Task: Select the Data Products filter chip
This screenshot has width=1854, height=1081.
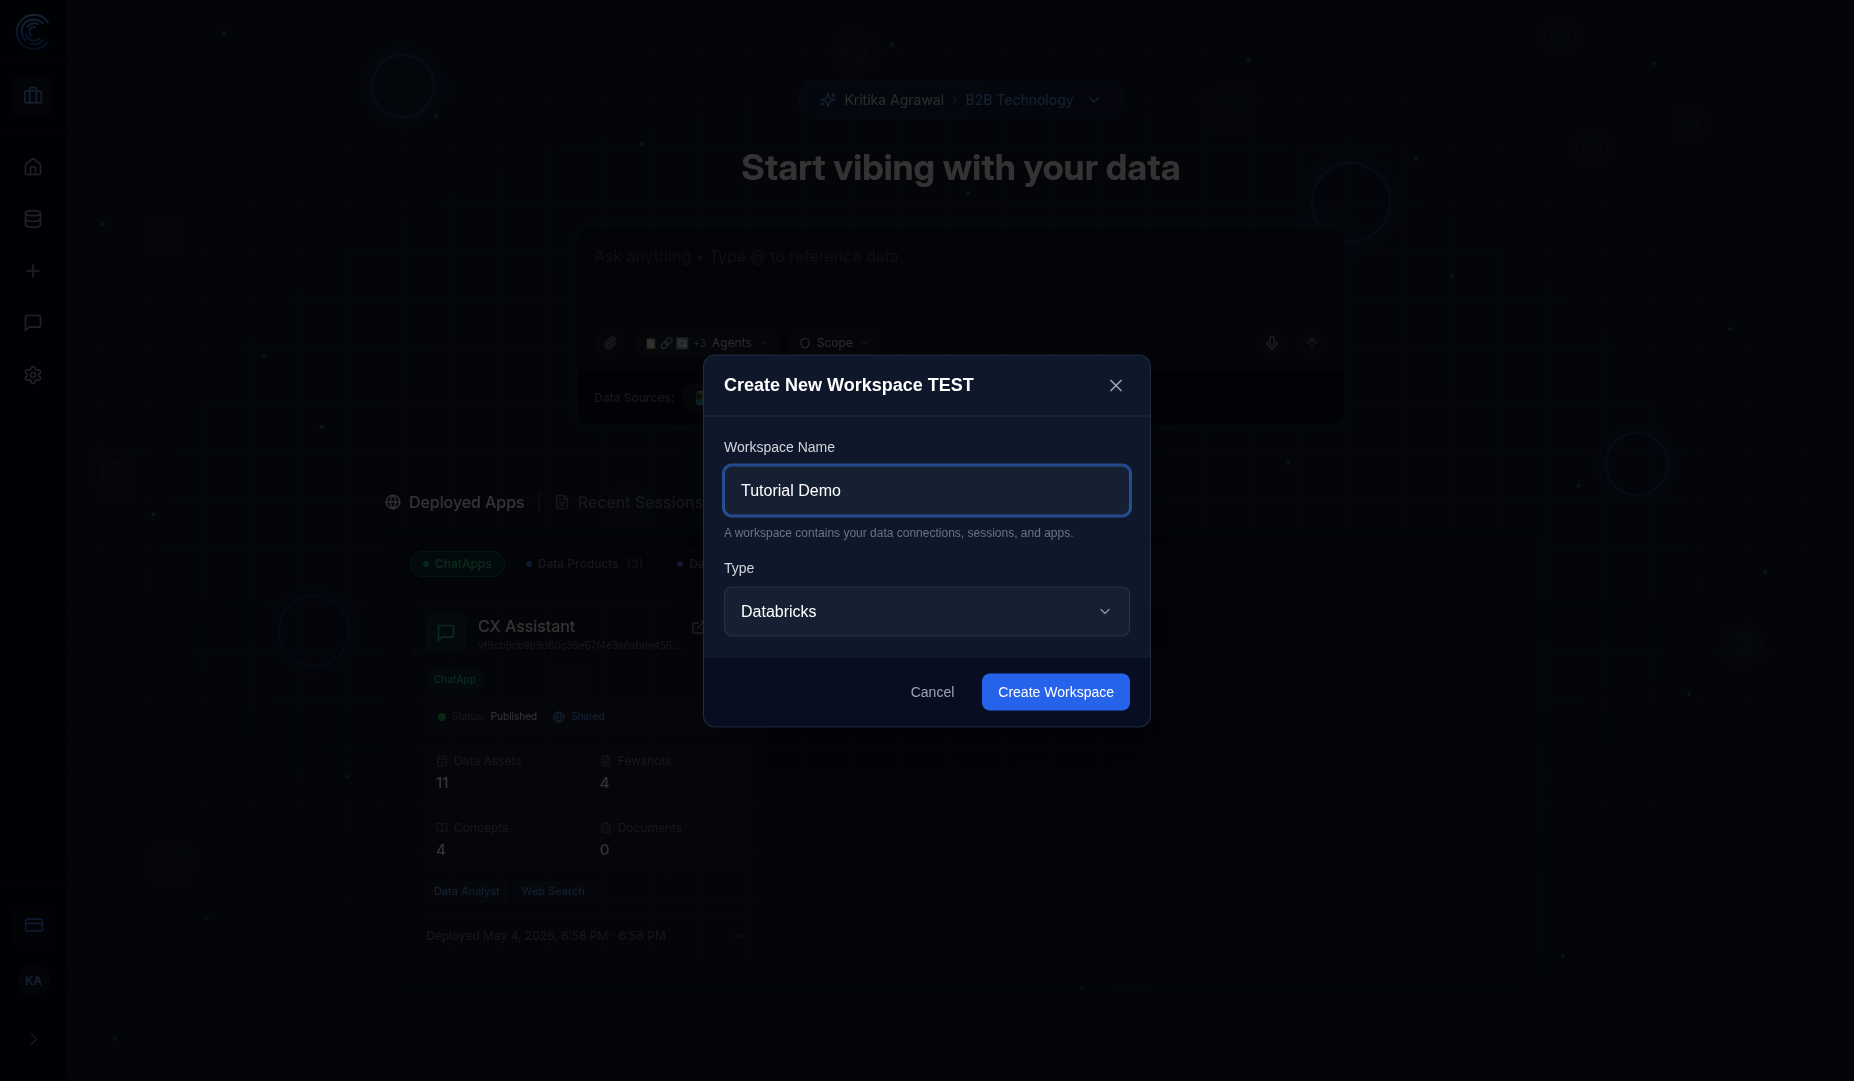Action: point(585,564)
